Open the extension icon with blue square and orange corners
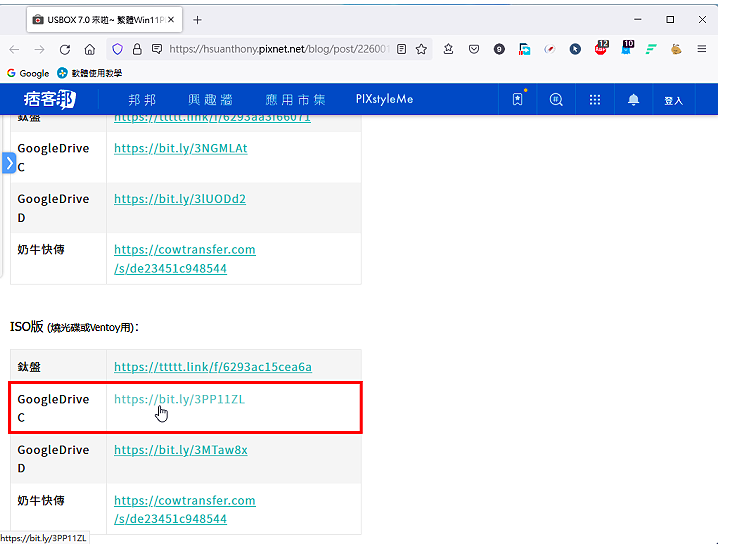Image resolution: width=748 pixels, height=558 pixels. (524, 49)
